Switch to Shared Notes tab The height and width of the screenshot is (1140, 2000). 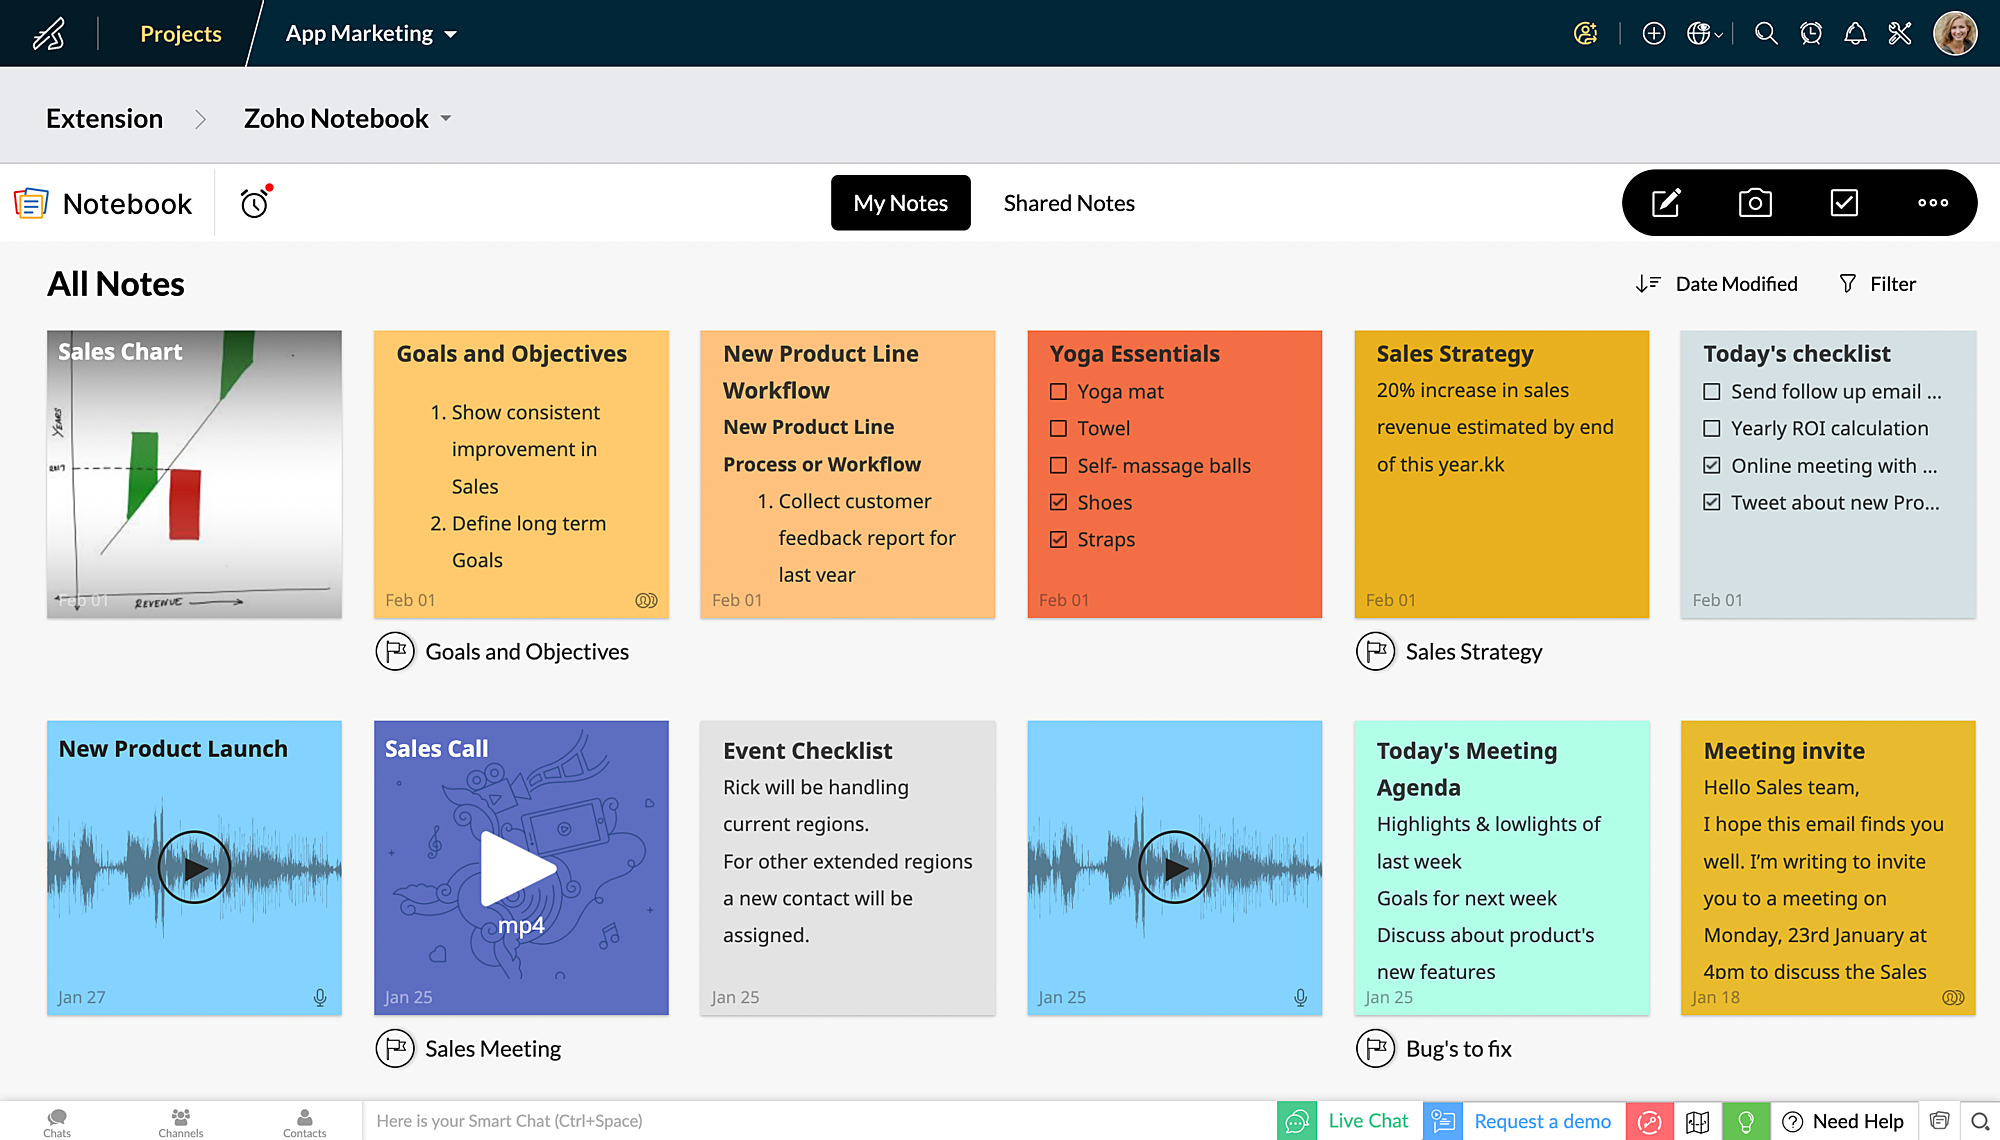(1069, 203)
